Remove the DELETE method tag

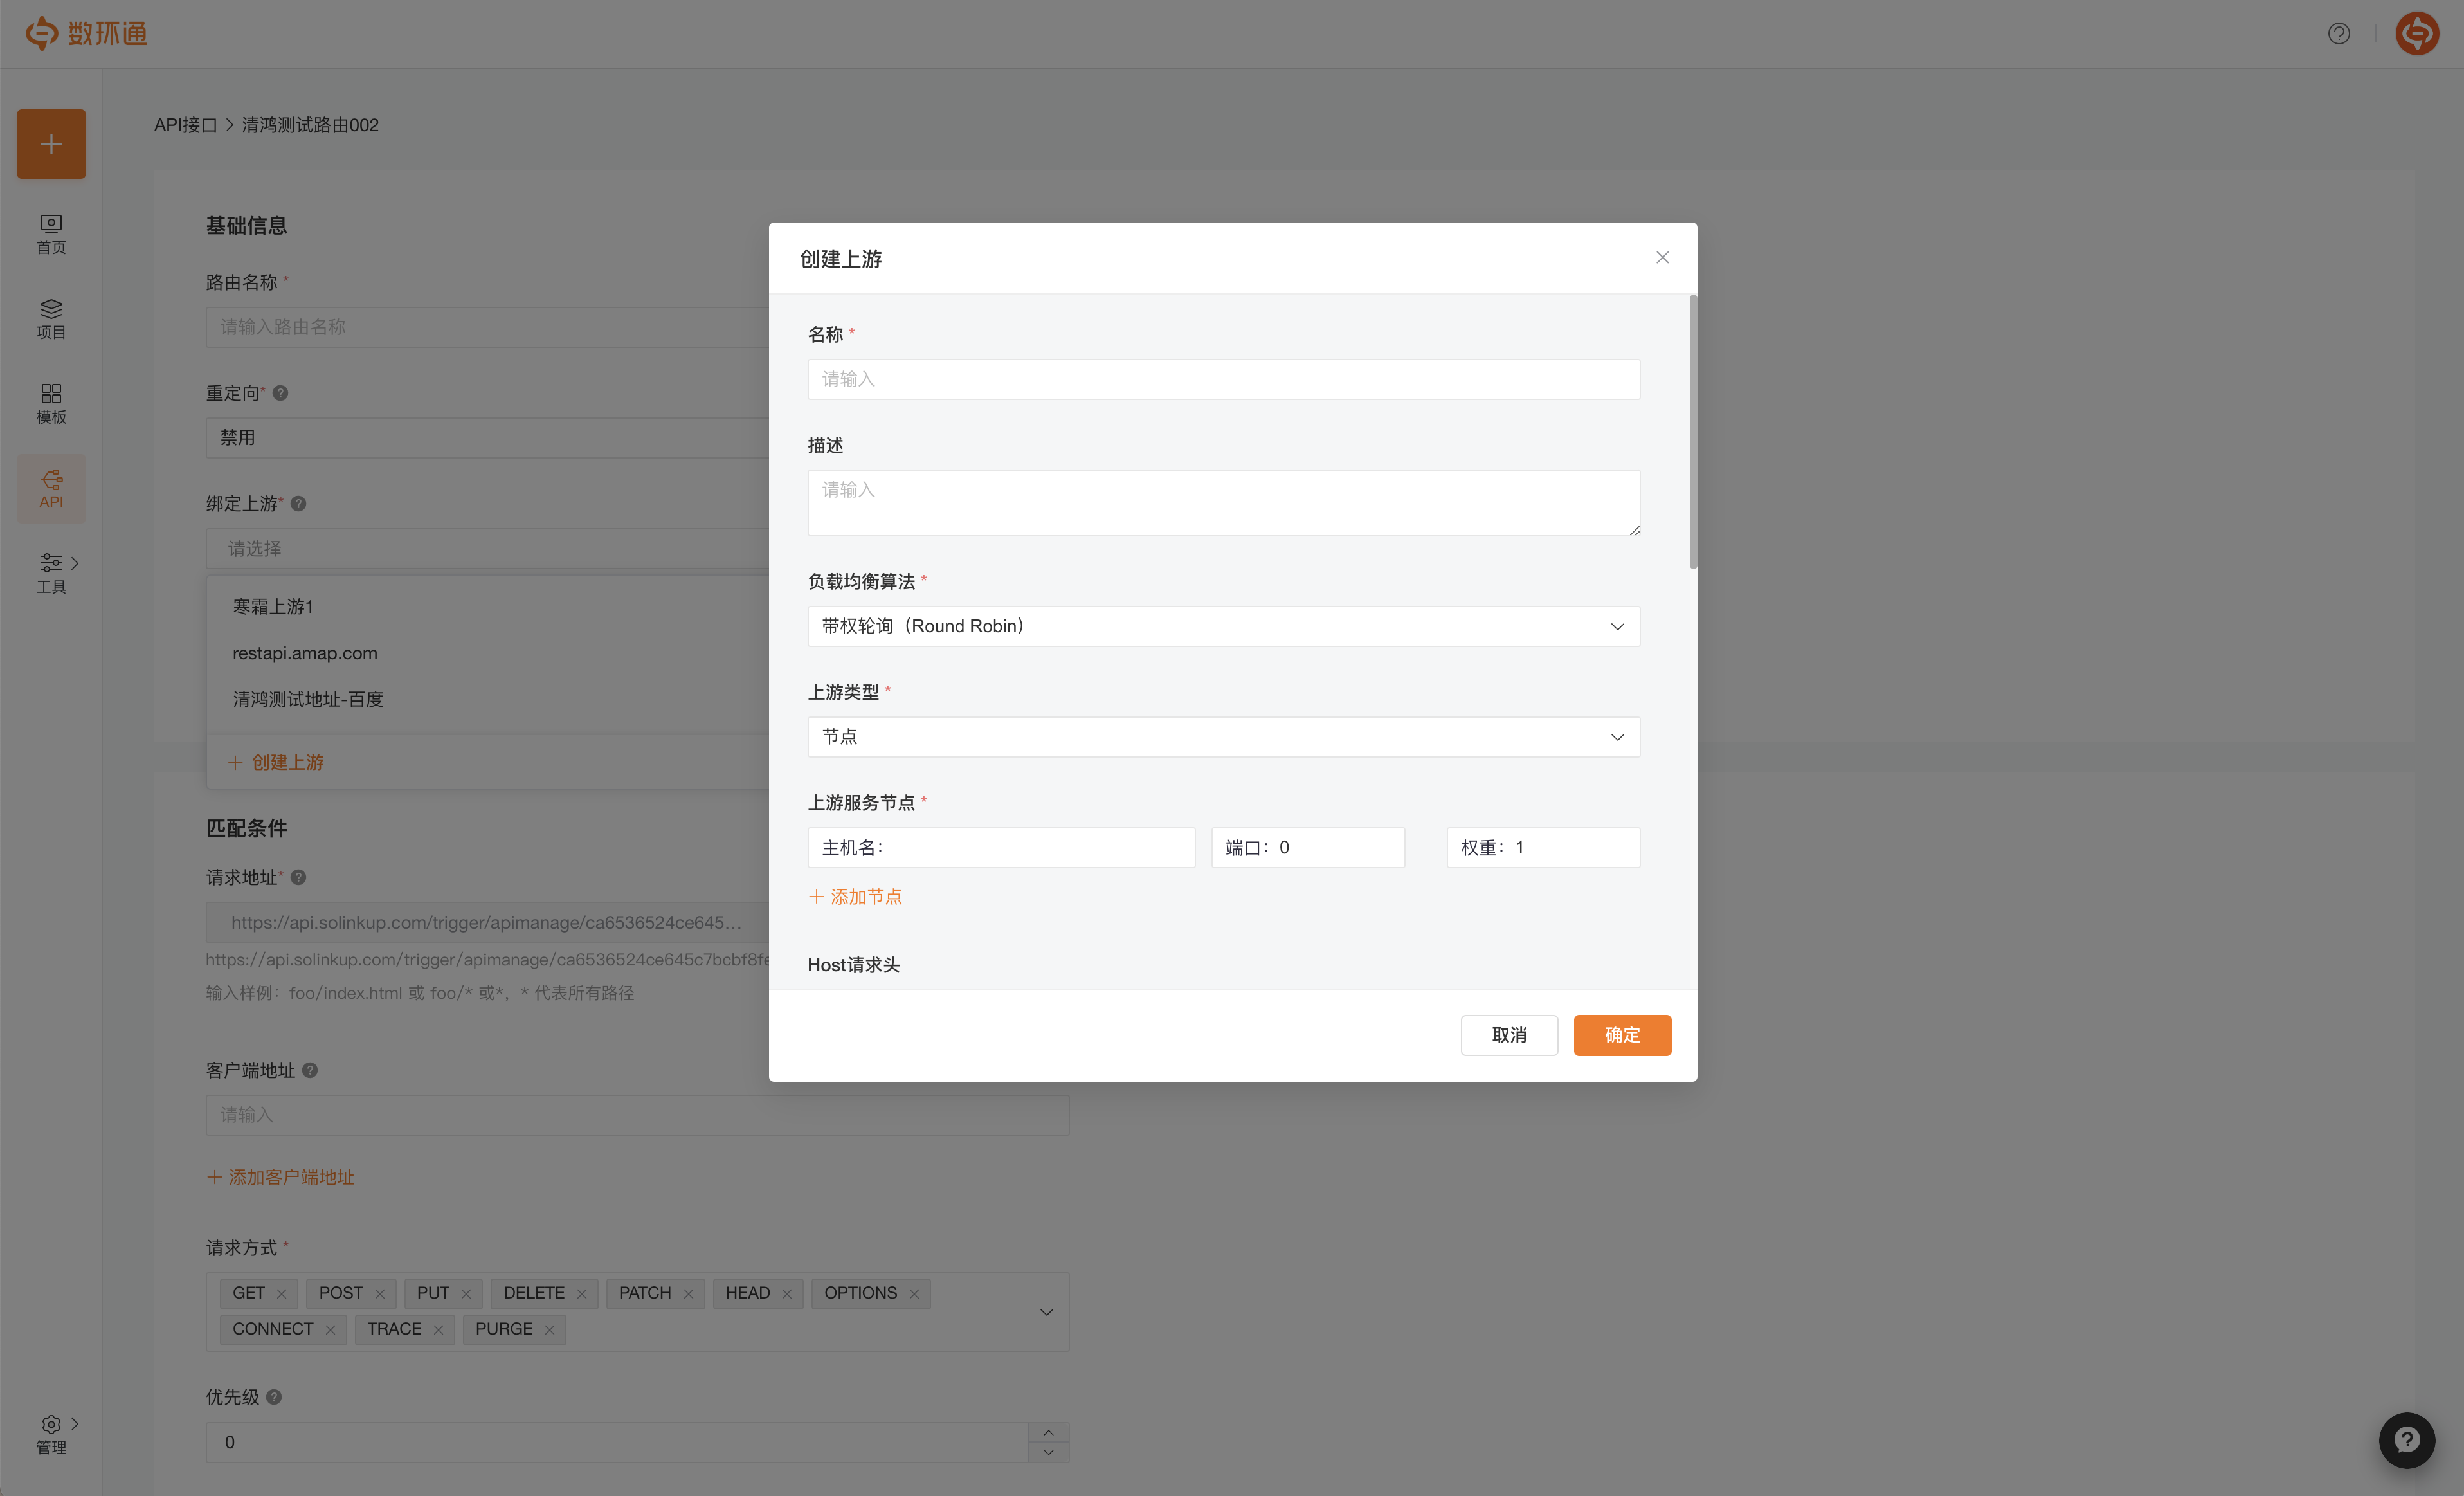click(582, 1294)
